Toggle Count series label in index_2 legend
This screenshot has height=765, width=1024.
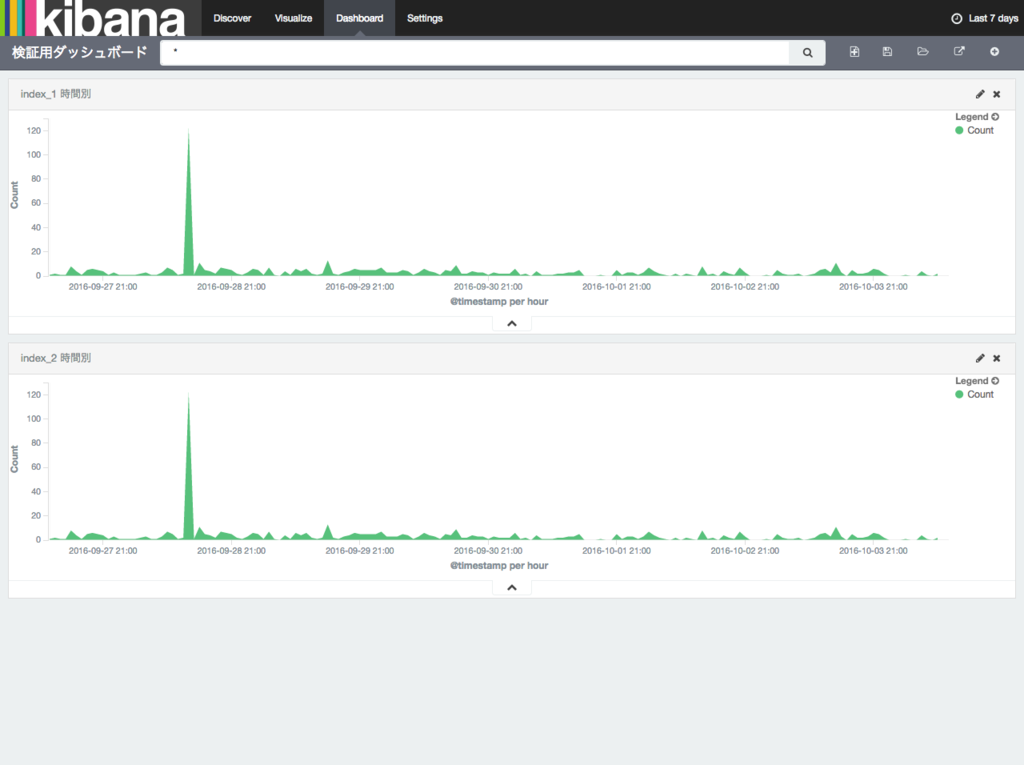pos(980,394)
